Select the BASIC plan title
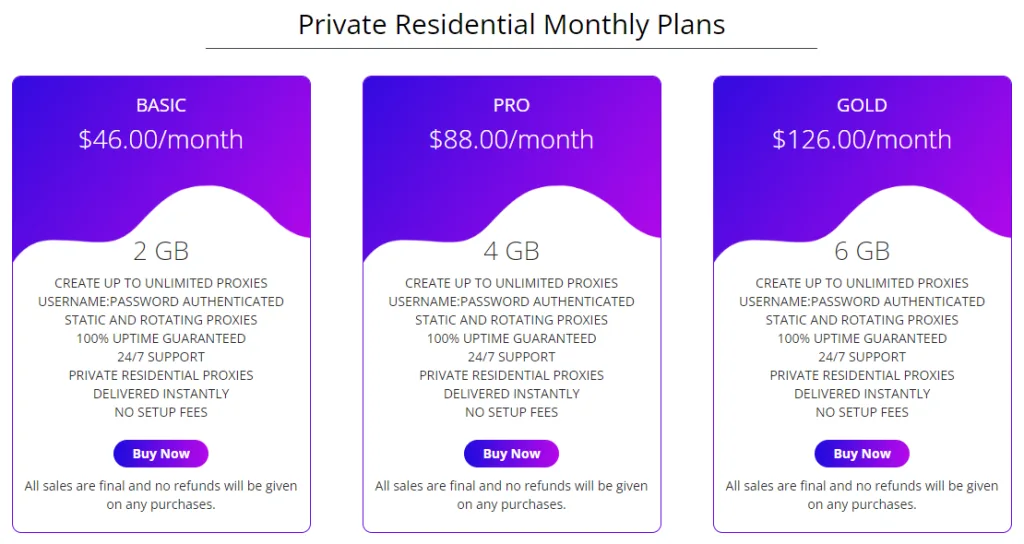 (x=161, y=105)
